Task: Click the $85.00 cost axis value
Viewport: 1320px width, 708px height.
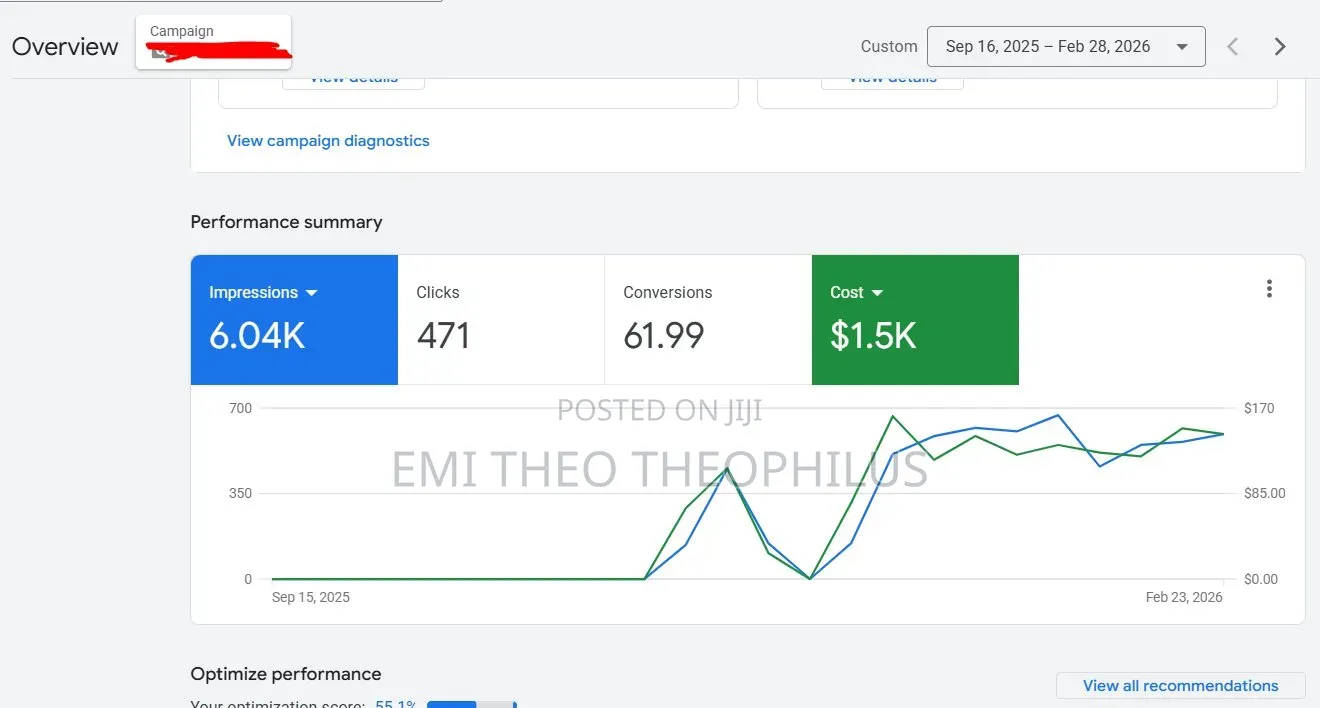Action: [1265, 493]
